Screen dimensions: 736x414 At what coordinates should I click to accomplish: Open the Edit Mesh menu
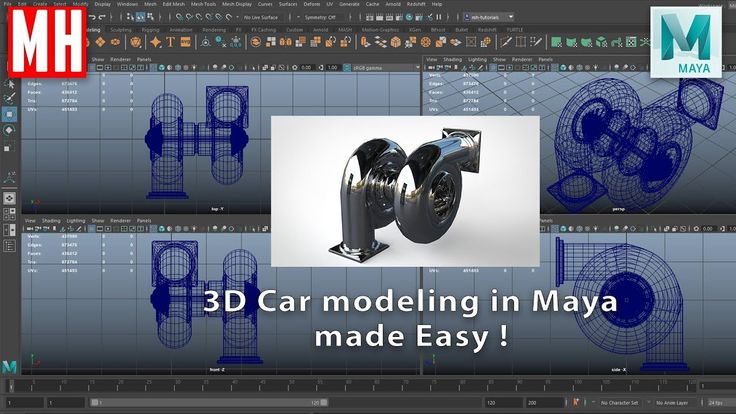(x=173, y=4)
